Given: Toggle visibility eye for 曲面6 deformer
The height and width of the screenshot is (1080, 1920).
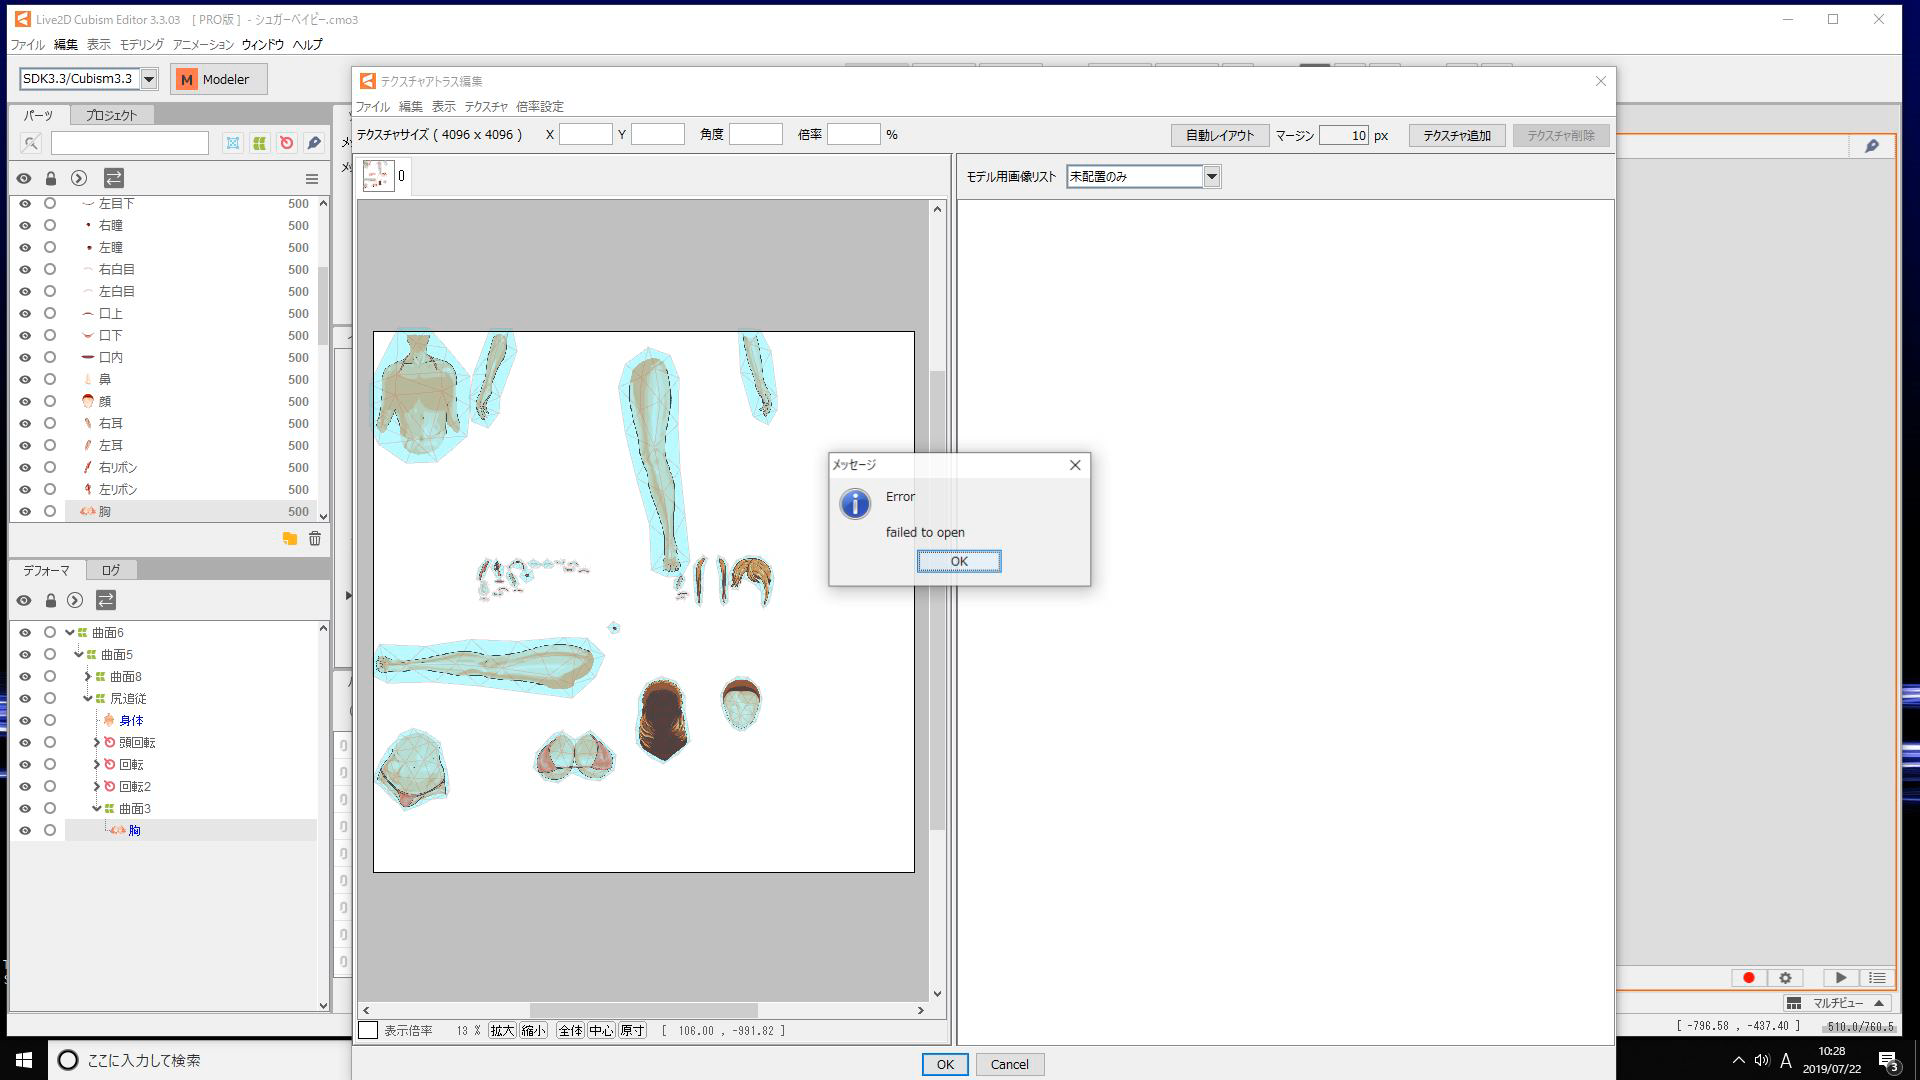Looking at the screenshot, I should 25,632.
